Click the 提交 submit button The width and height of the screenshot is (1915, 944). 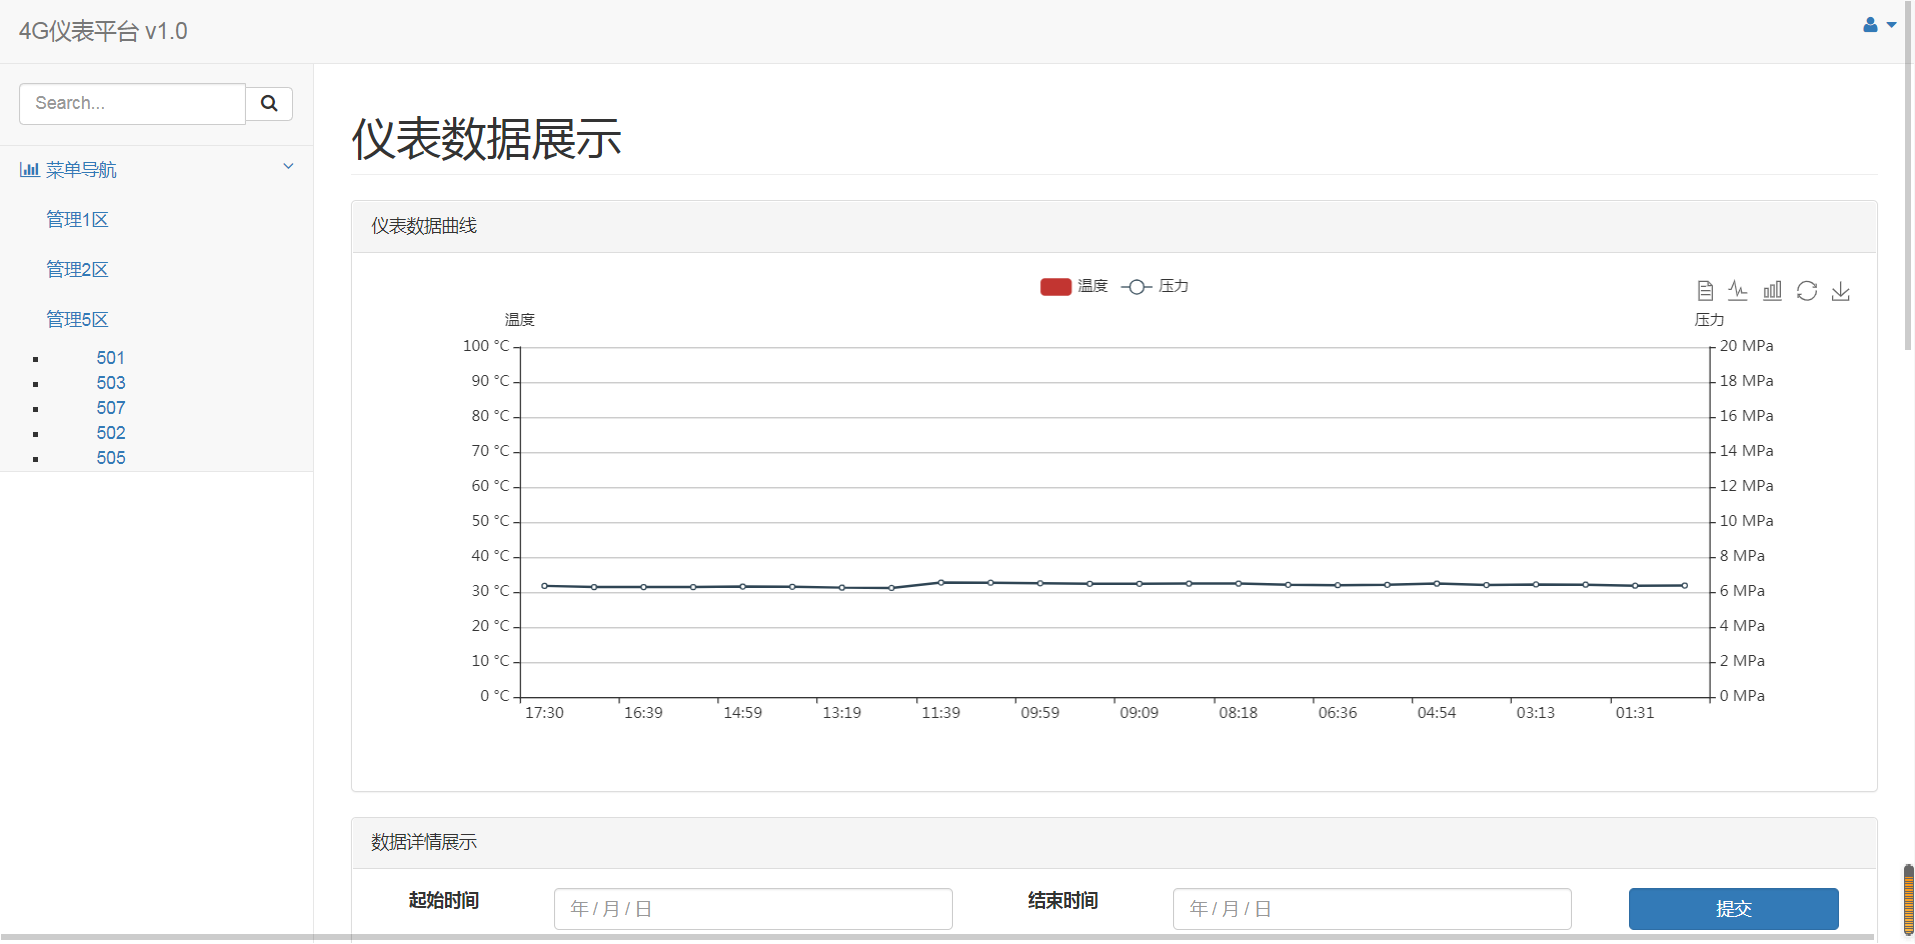(1733, 909)
